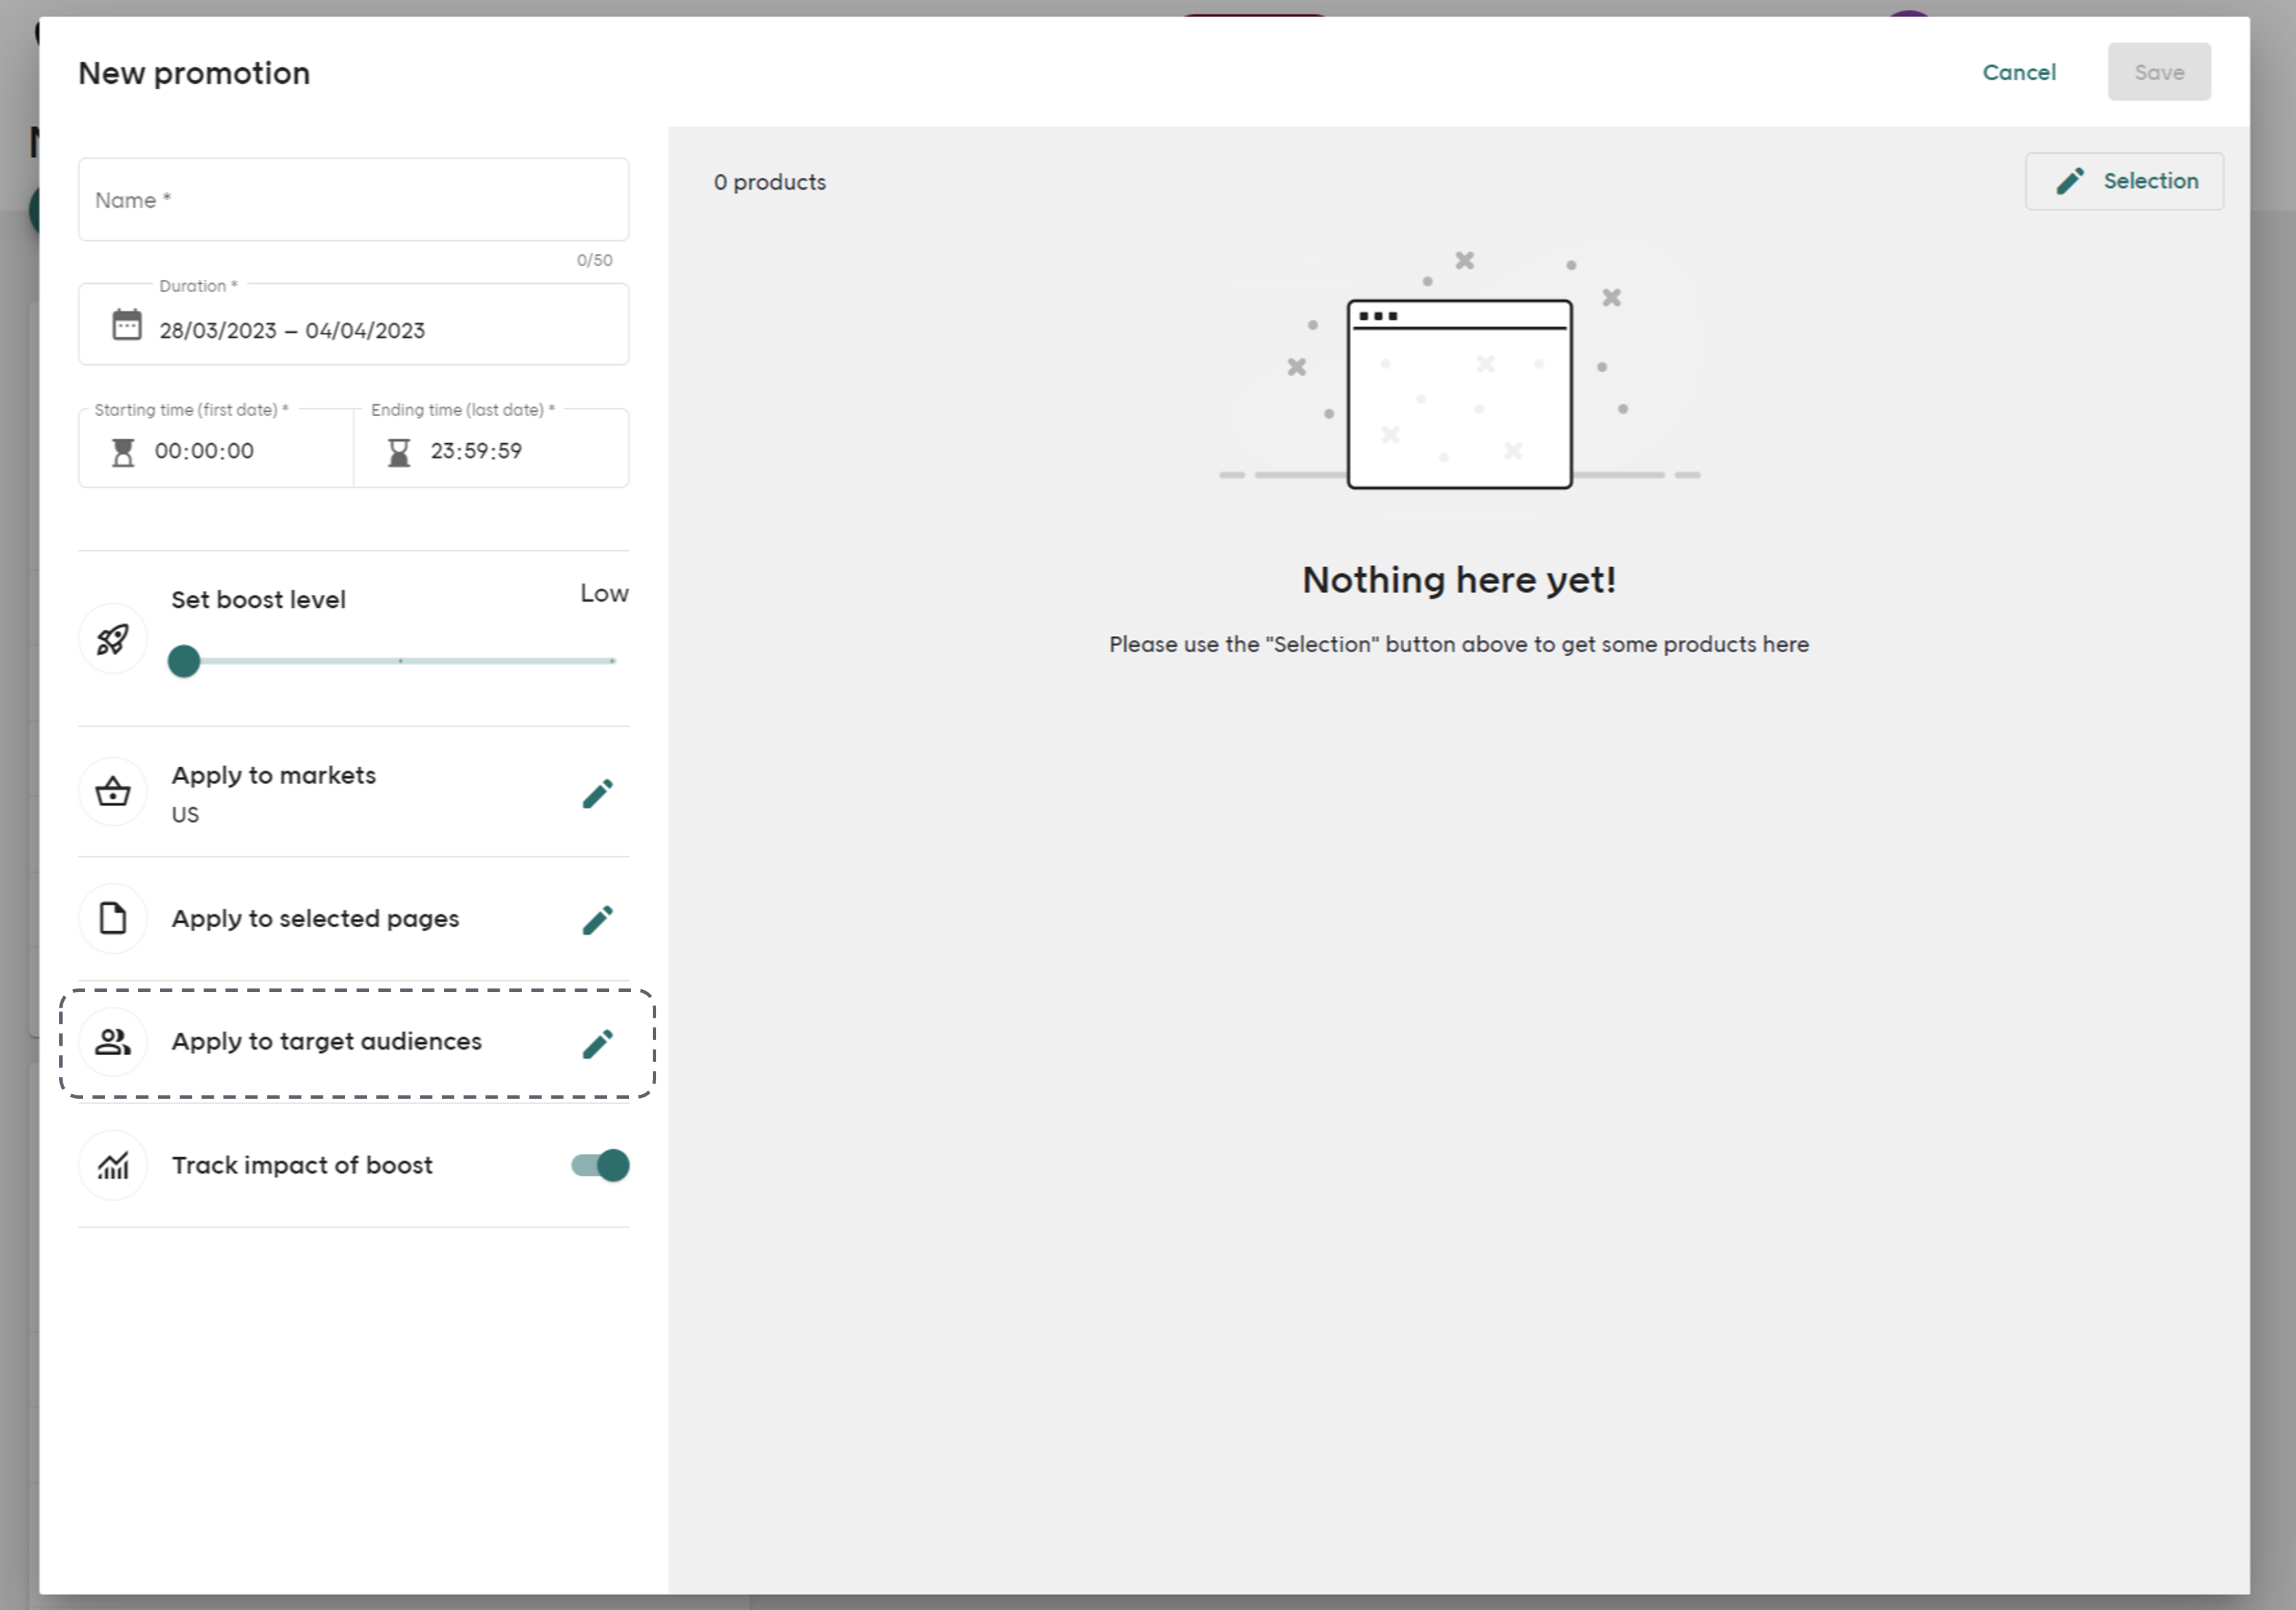Click the calendar icon in Duration

pyautogui.click(x=127, y=325)
